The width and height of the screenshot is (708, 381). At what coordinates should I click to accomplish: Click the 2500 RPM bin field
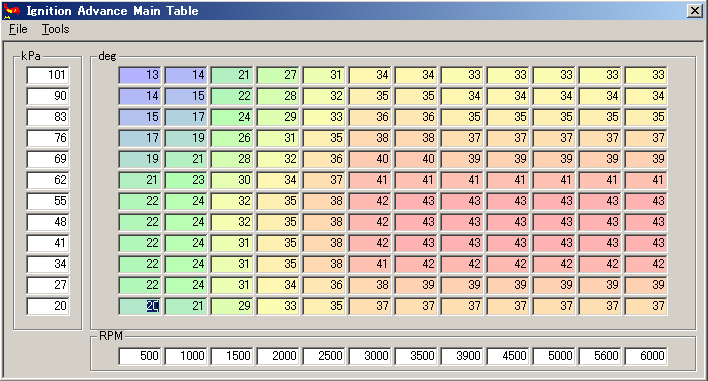tap(324, 356)
